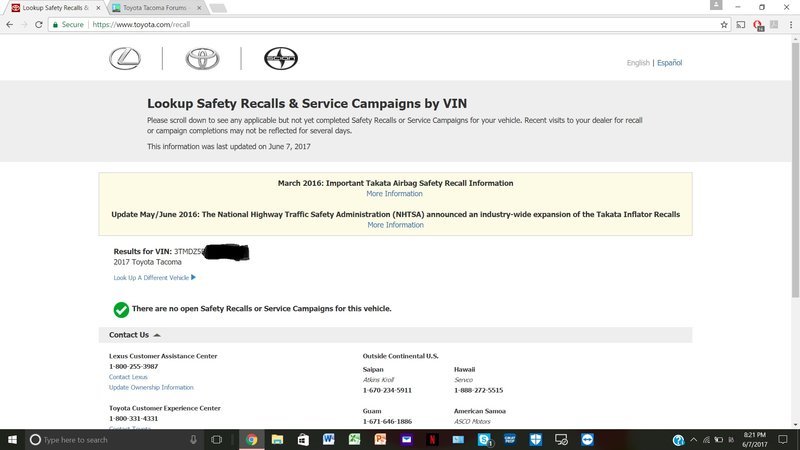Click the taskbar clock showing 8:21 PM
800x450 pixels.
coord(755,439)
